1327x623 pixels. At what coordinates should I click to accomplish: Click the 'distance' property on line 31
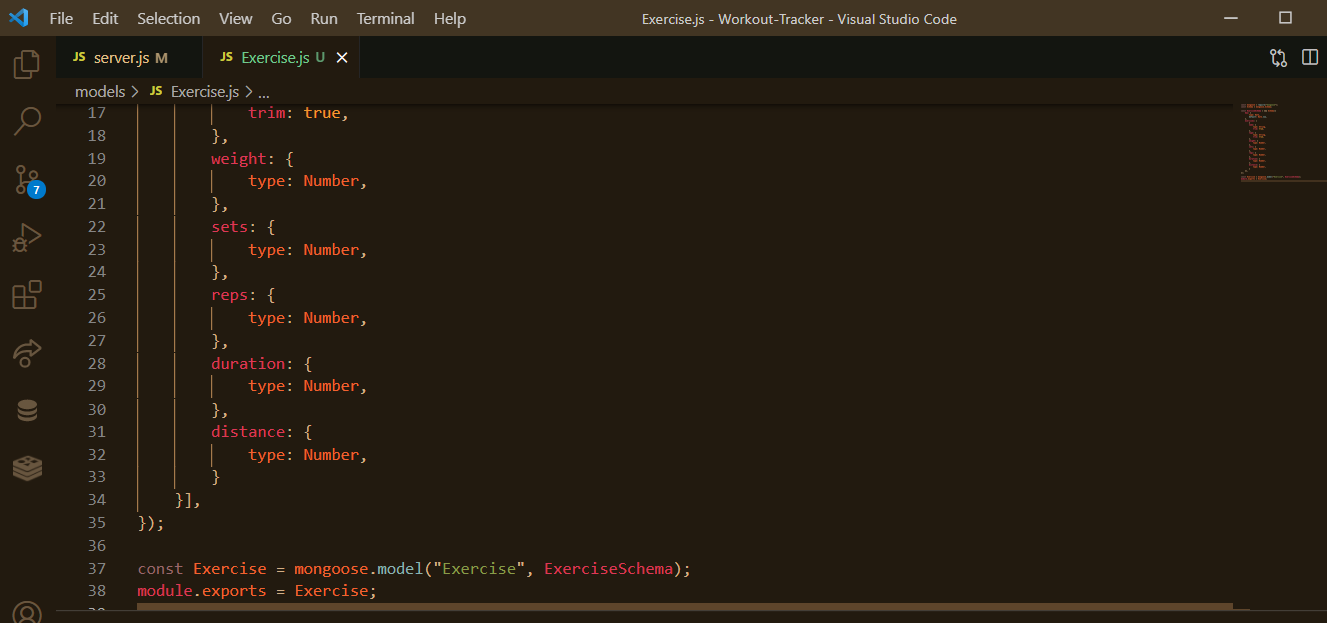click(x=248, y=432)
